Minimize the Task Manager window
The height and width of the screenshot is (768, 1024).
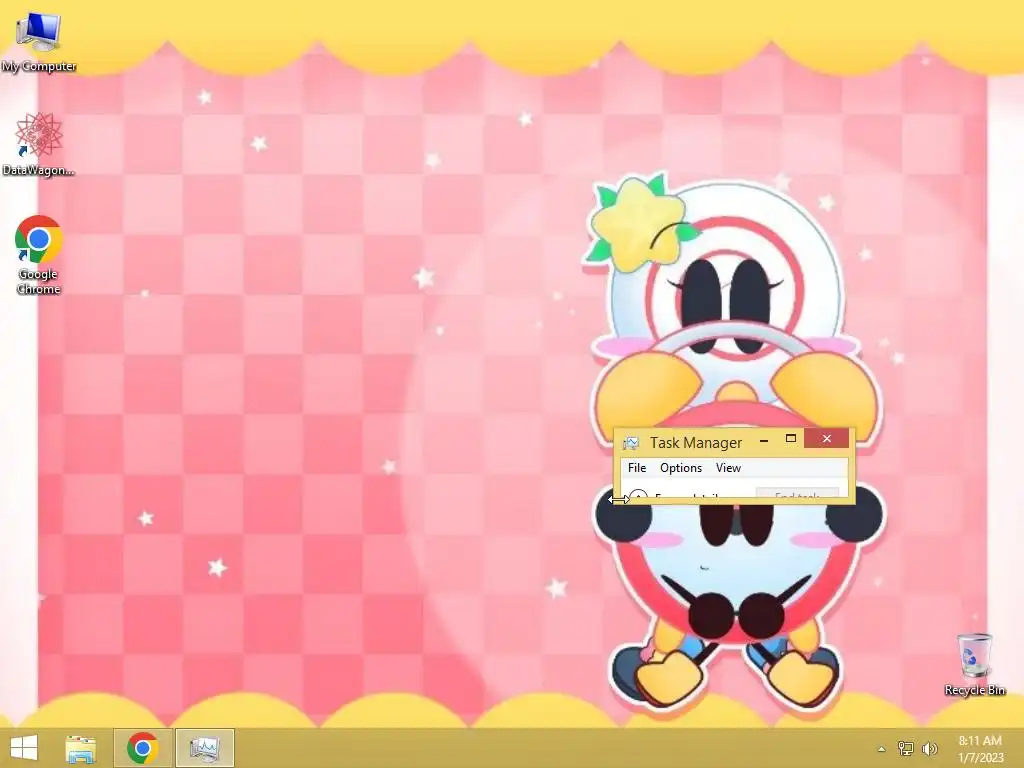tap(763, 440)
